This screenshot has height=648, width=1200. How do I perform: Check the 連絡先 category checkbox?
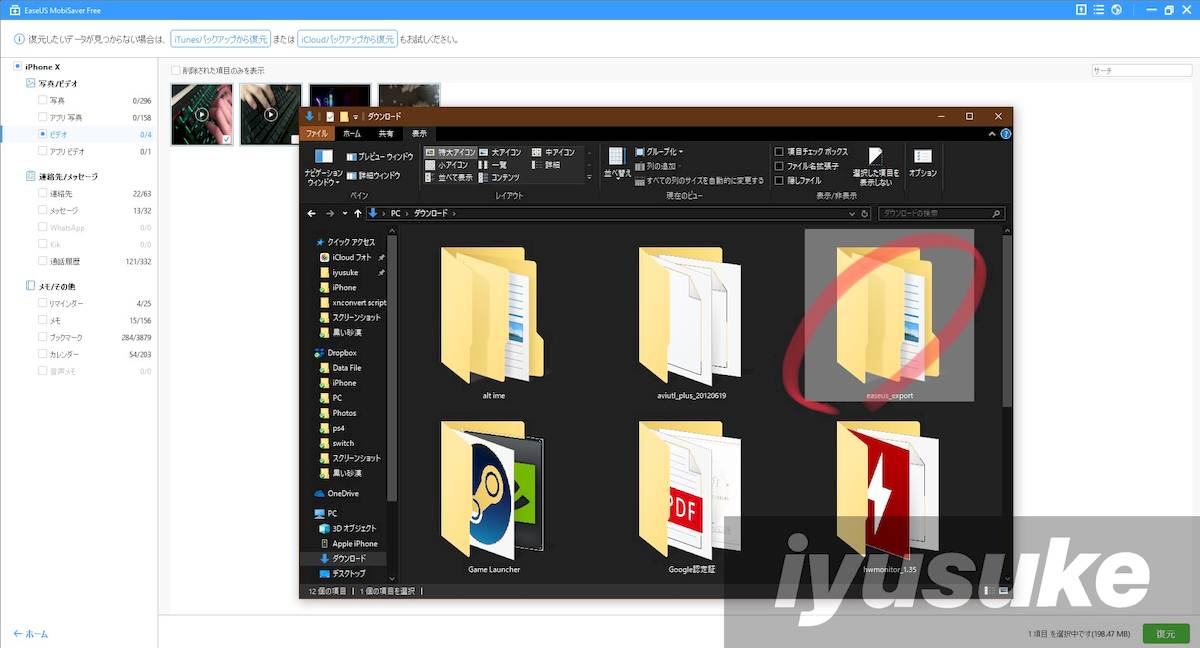click(x=42, y=193)
